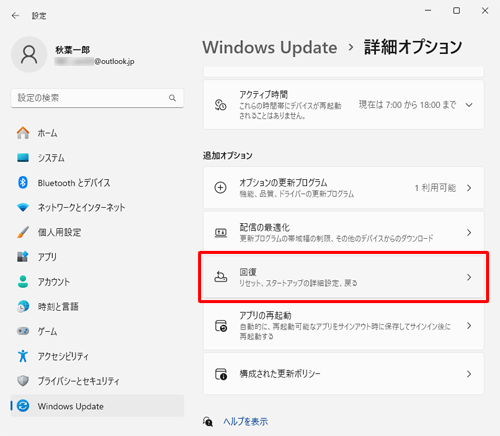Click Windows Update breadcrumb link
The height and width of the screenshot is (436, 500).
pos(270,47)
